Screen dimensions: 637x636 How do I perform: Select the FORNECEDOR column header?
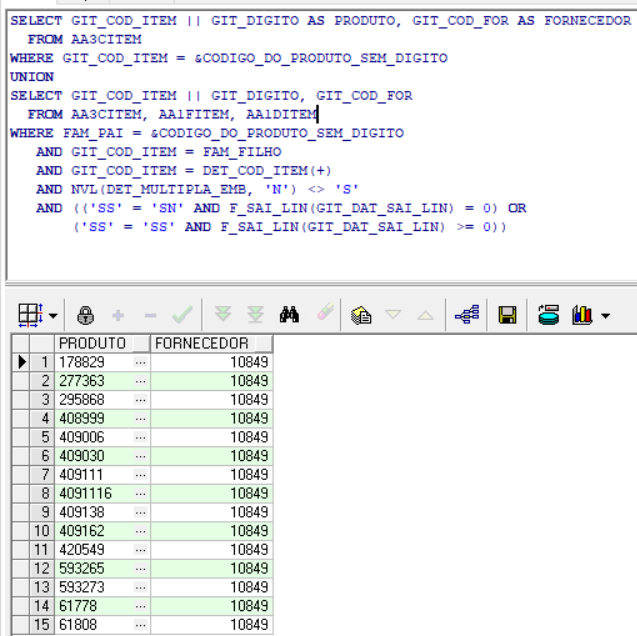pos(211,344)
